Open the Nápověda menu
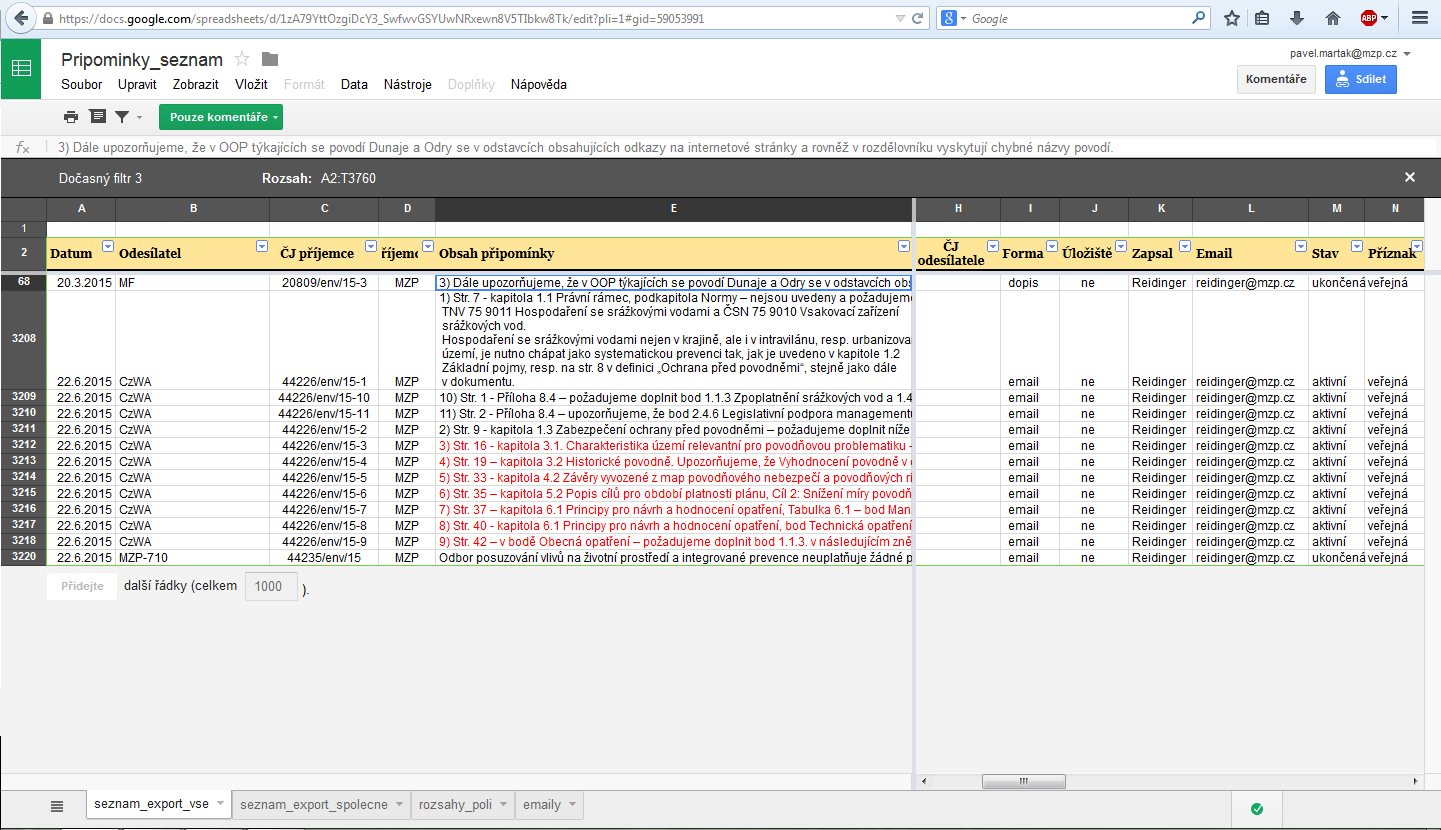Image resolution: width=1441 pixels, height=830 pixels. point(539,85)
